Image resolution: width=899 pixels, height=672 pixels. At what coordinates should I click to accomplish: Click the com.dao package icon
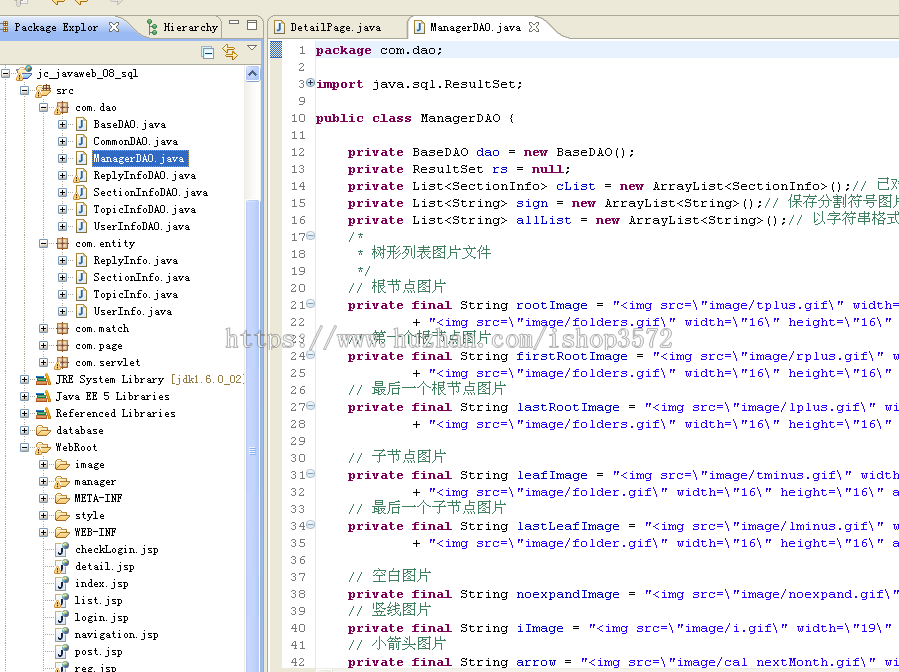coord(62,107)
